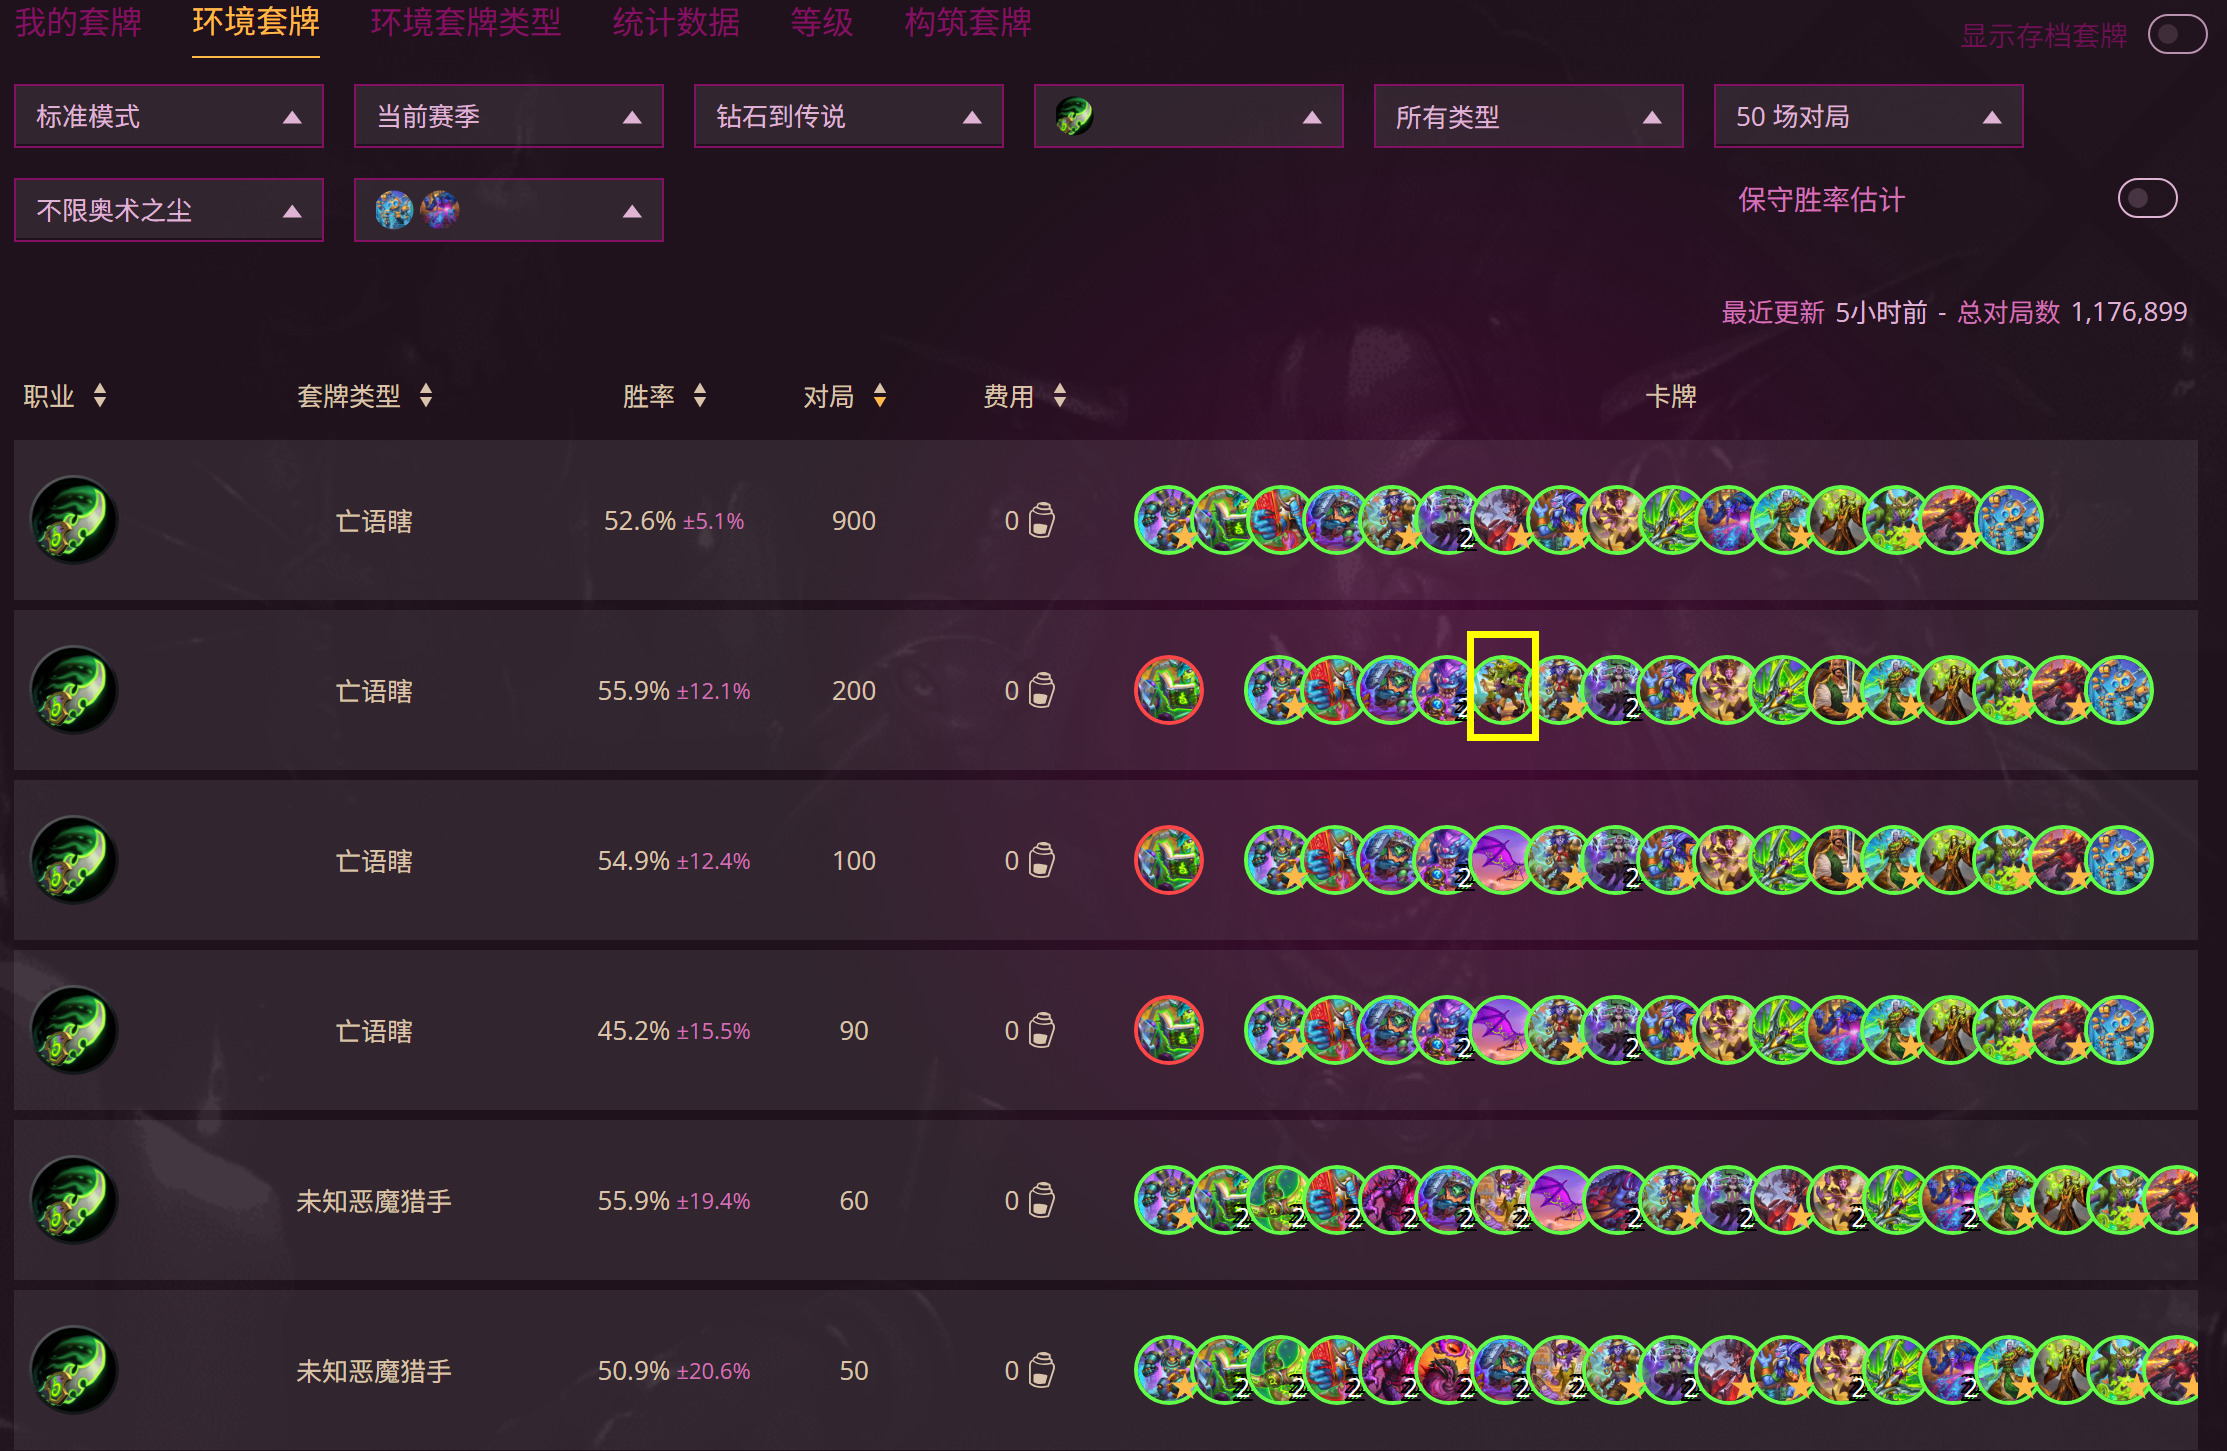Open the 标准模式 dropdown
The height and width of the screenshot is (1451, 2227).
point(169,116)
